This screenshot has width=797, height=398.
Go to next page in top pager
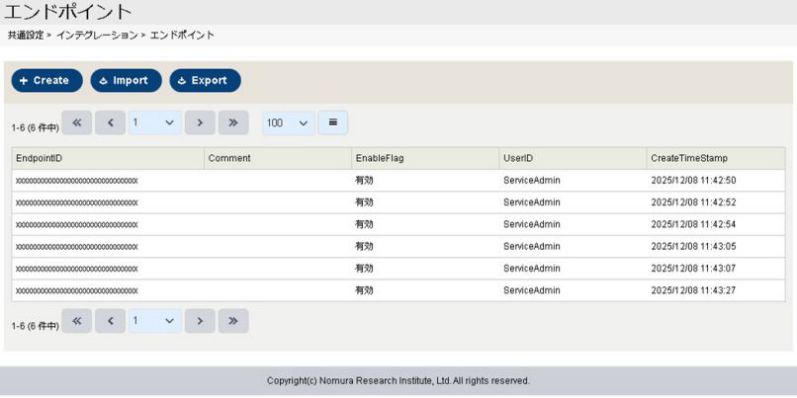(200, 123)
